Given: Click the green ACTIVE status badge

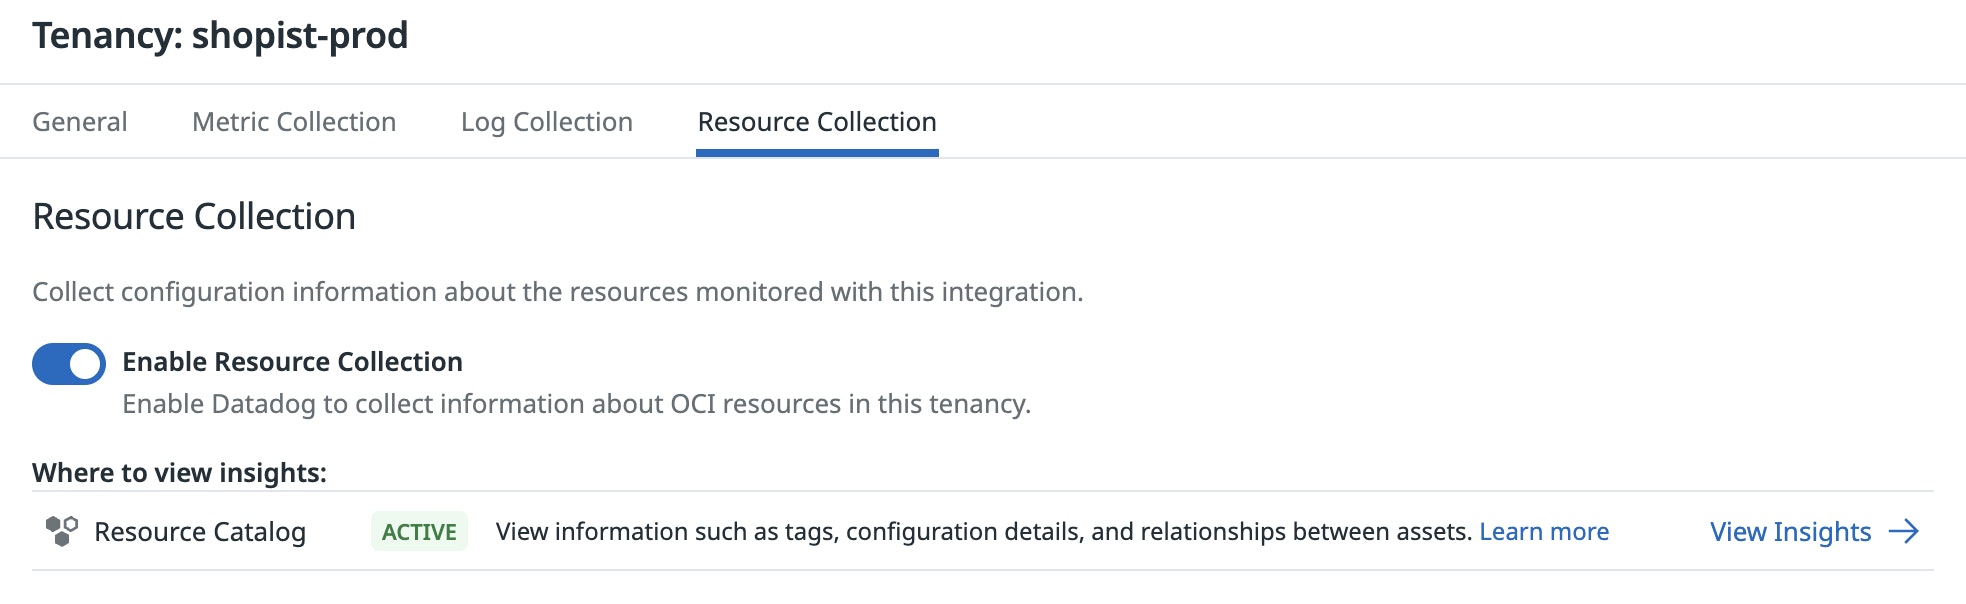Looking at the screenshot, I should [419, 532].
